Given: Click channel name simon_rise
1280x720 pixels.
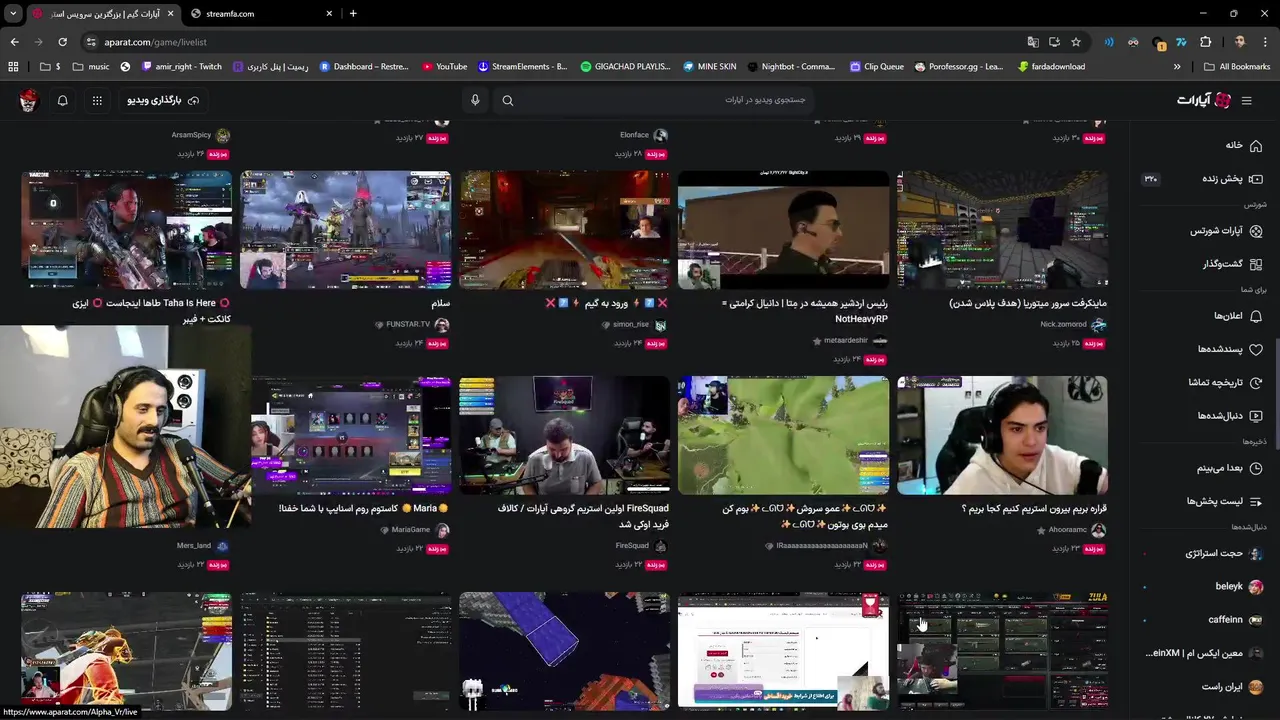Looking at the screenshot, I should click(x=631, y=324).
